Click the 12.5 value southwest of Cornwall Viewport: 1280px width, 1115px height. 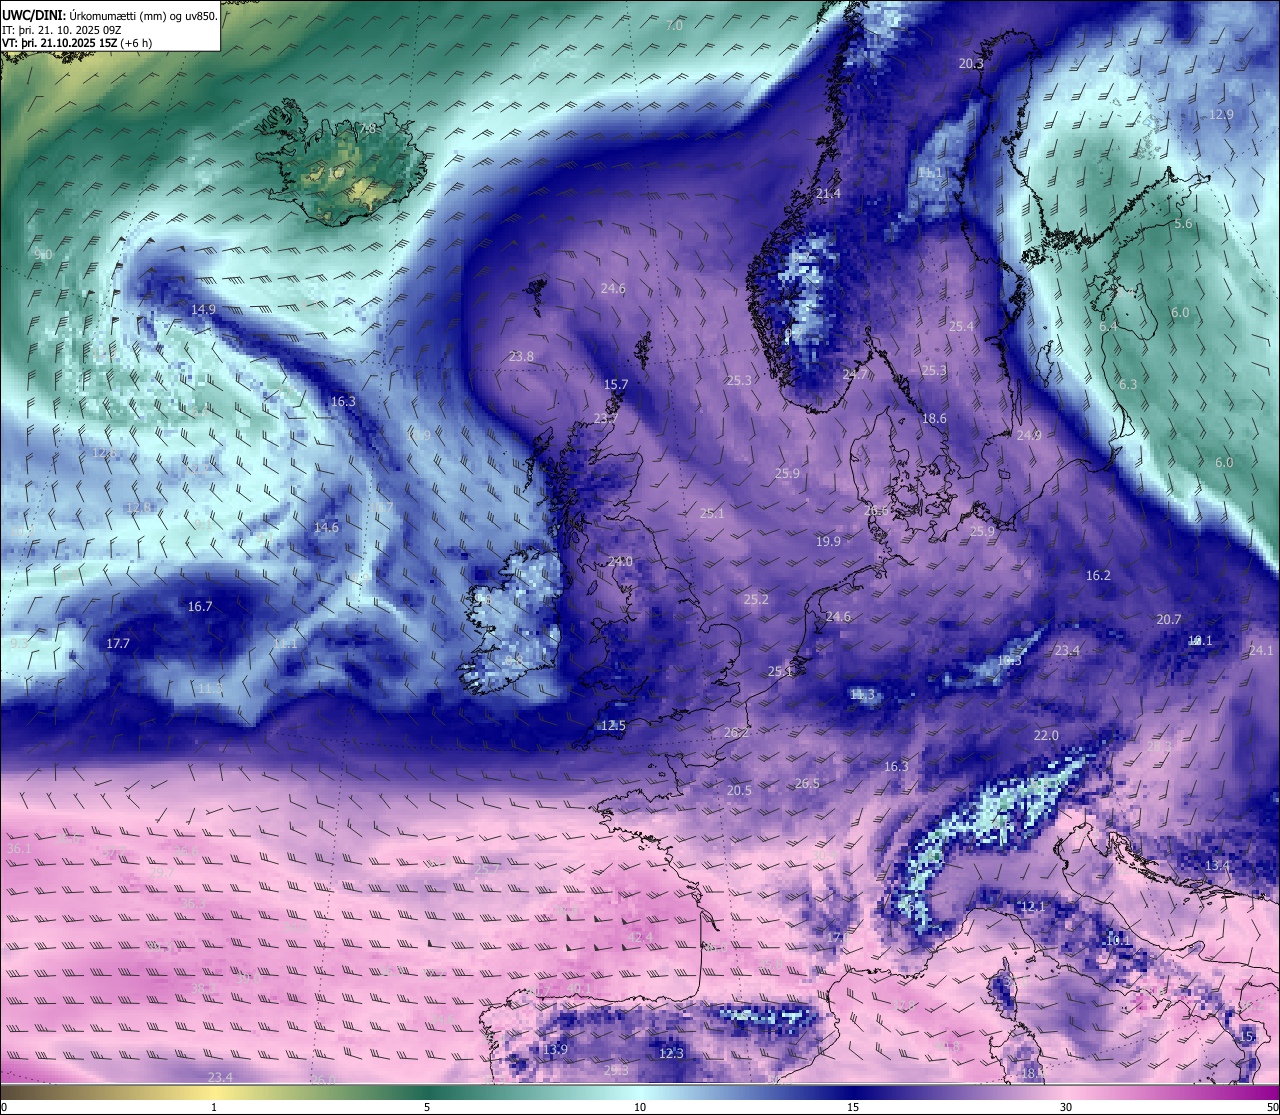[x=613, y=726]
